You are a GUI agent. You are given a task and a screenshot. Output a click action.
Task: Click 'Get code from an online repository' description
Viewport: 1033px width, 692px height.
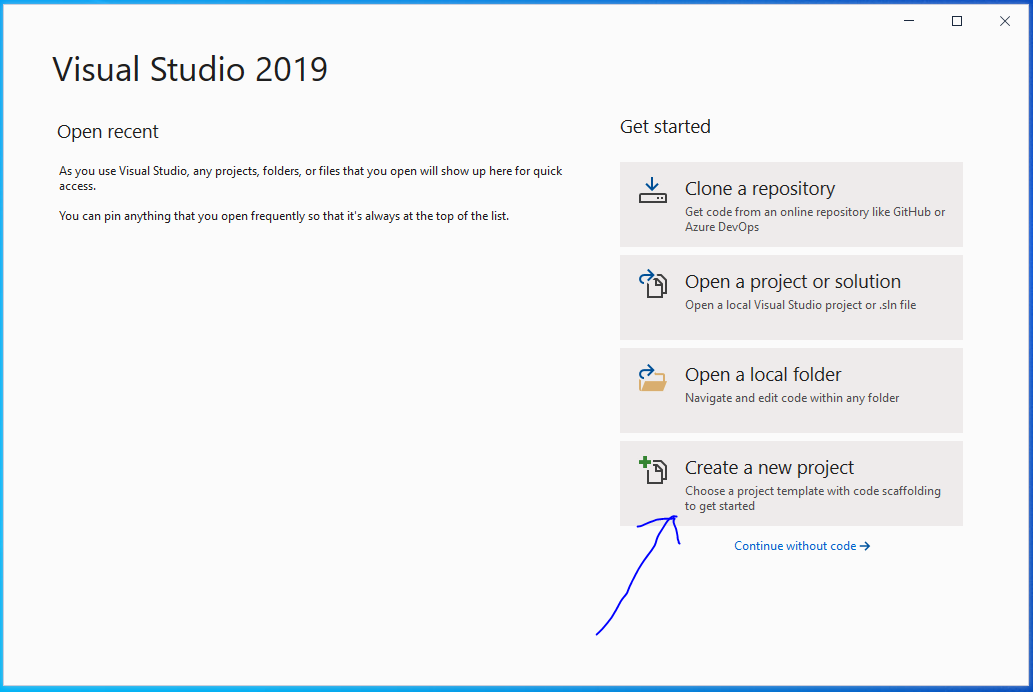(815, 219)
